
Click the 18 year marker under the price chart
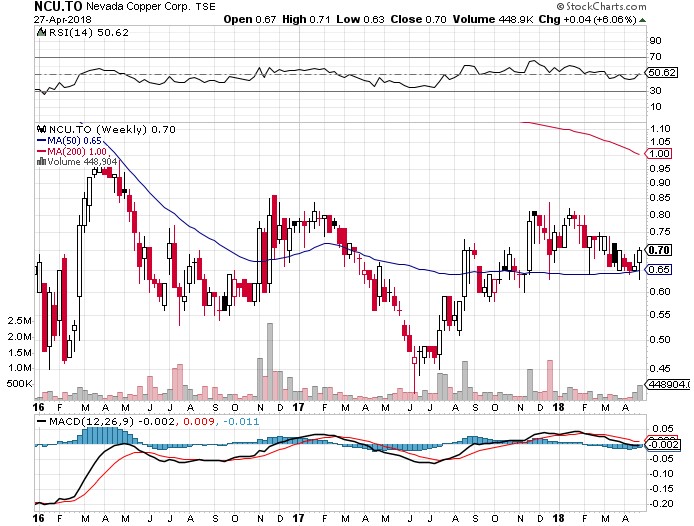559,406
